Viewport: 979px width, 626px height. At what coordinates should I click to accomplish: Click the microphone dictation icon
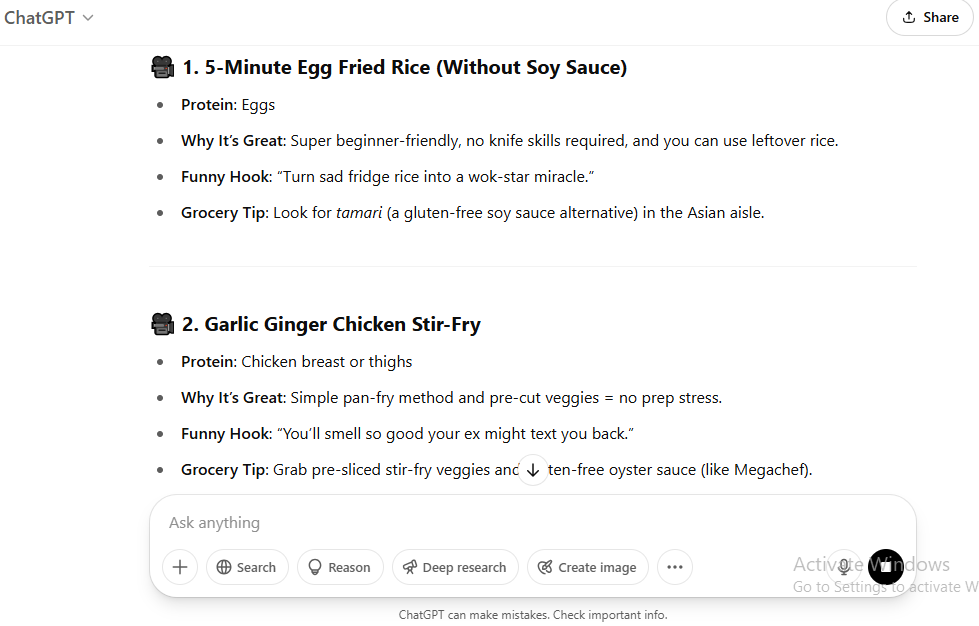843,567
